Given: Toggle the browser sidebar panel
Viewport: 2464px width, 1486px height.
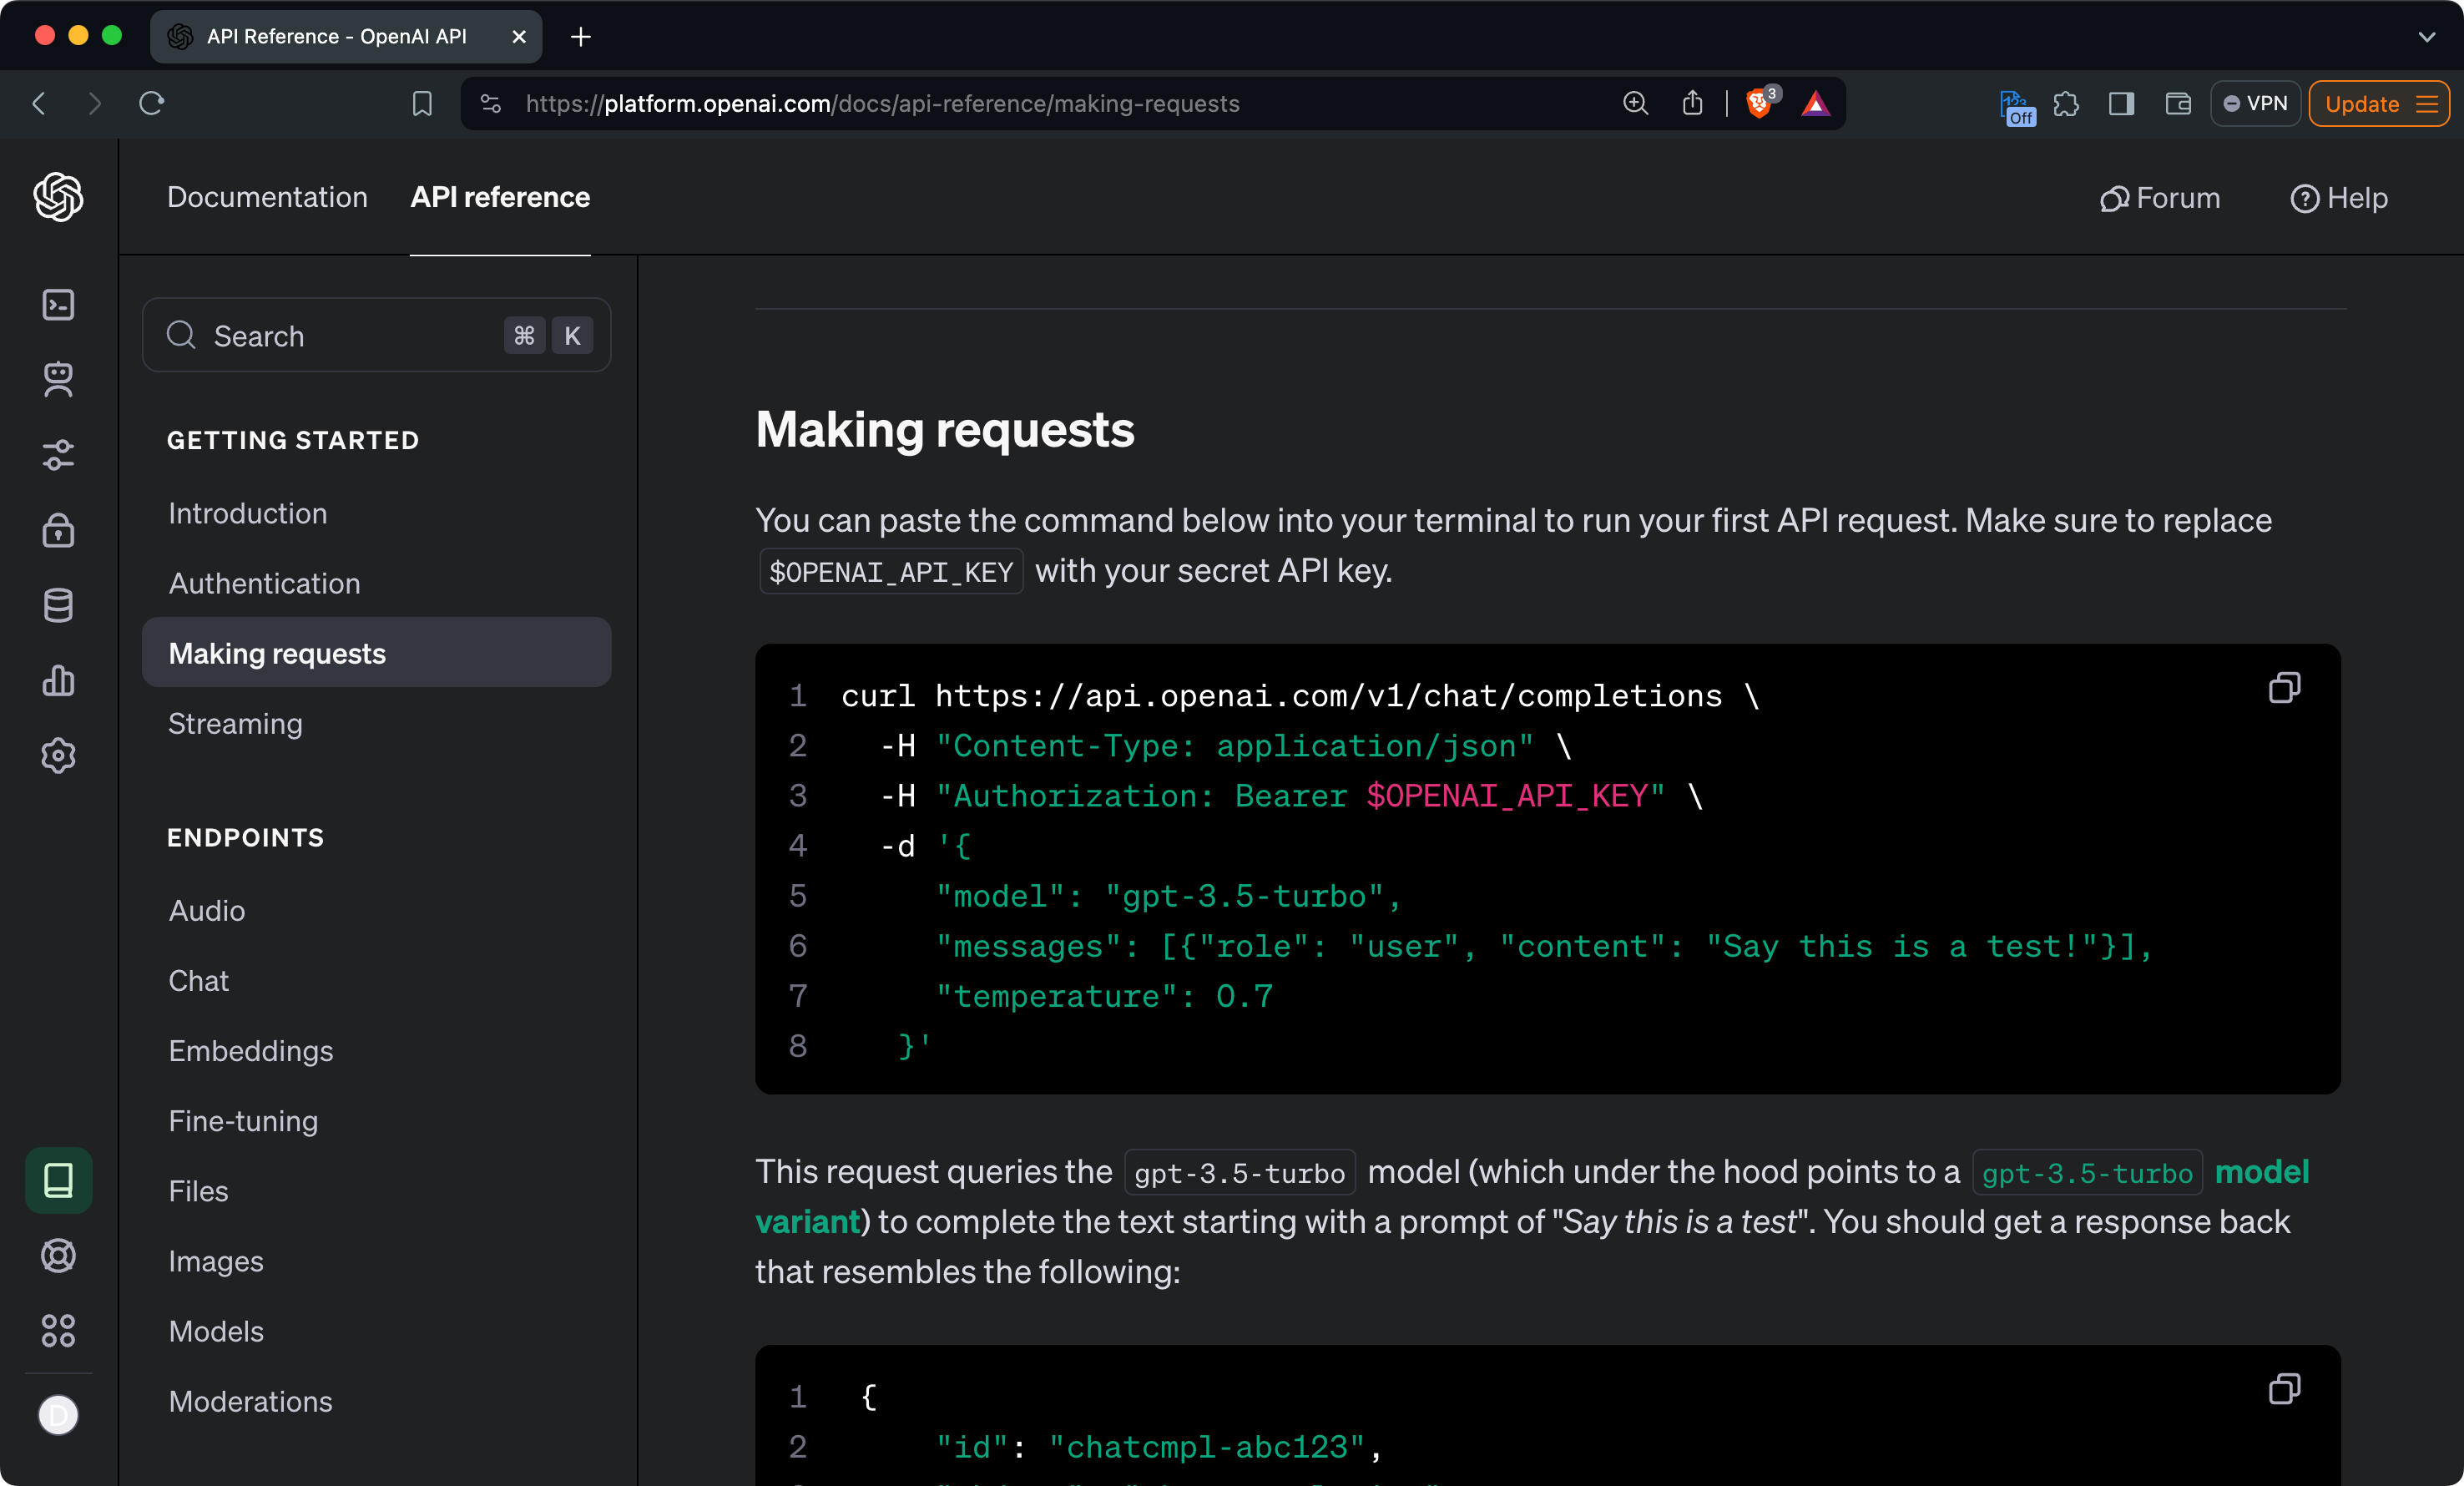Looking at the screenshot, I should [2121, 104].
